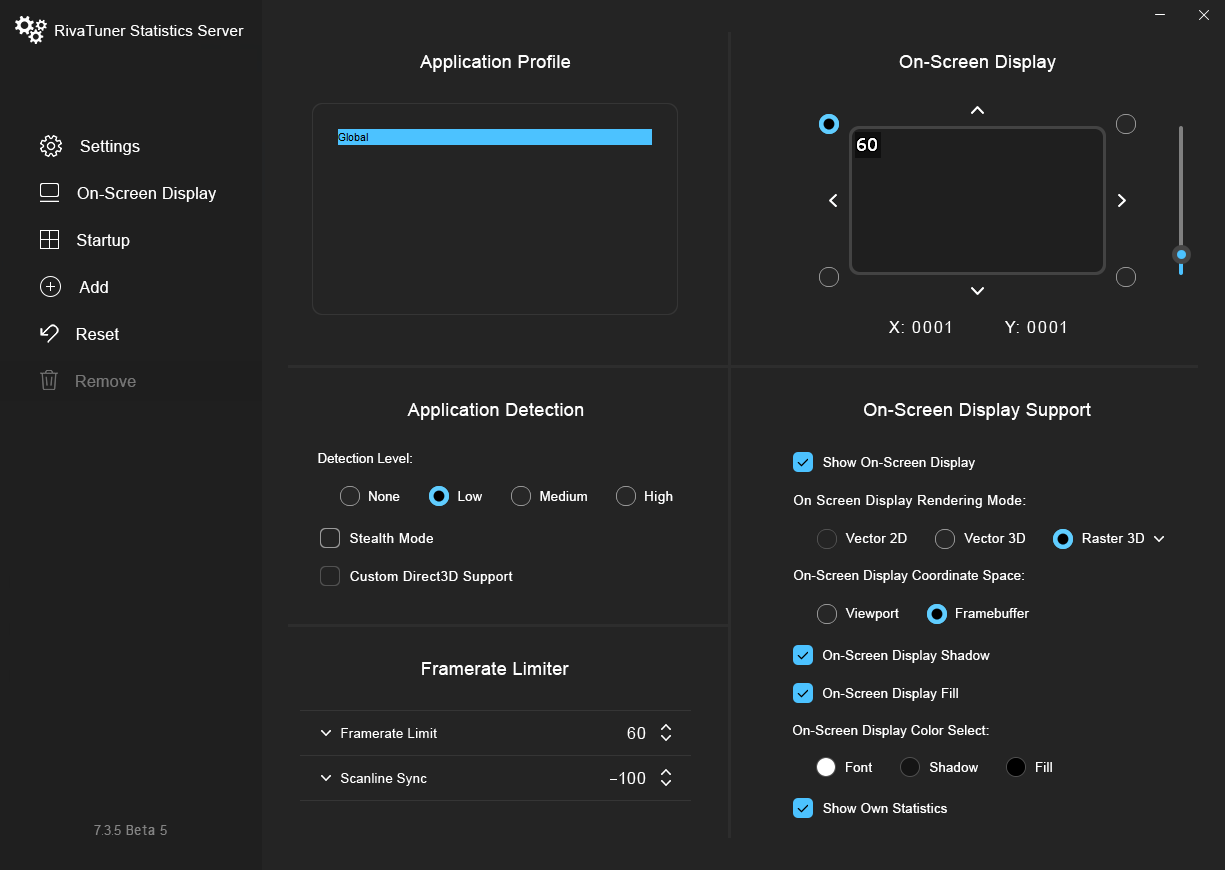1225x870 pixels.
Task: Disable On-Screen Display Shadow
Action: (803, 655)
